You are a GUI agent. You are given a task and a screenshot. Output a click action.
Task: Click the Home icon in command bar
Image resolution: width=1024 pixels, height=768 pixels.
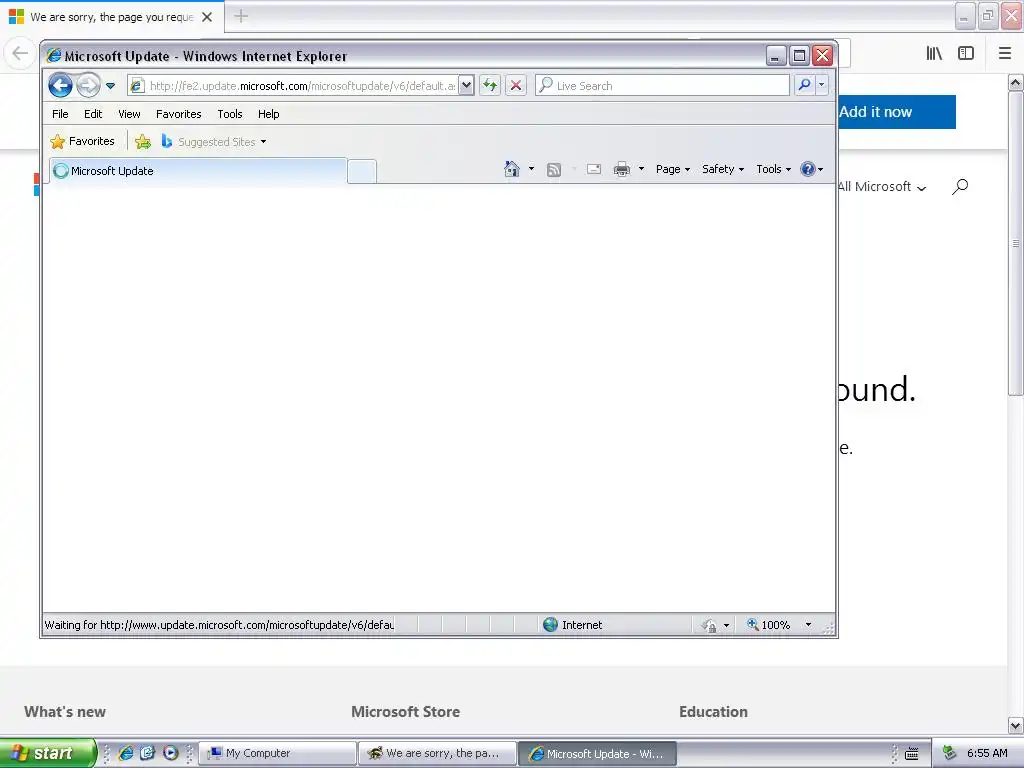(512, 169)
